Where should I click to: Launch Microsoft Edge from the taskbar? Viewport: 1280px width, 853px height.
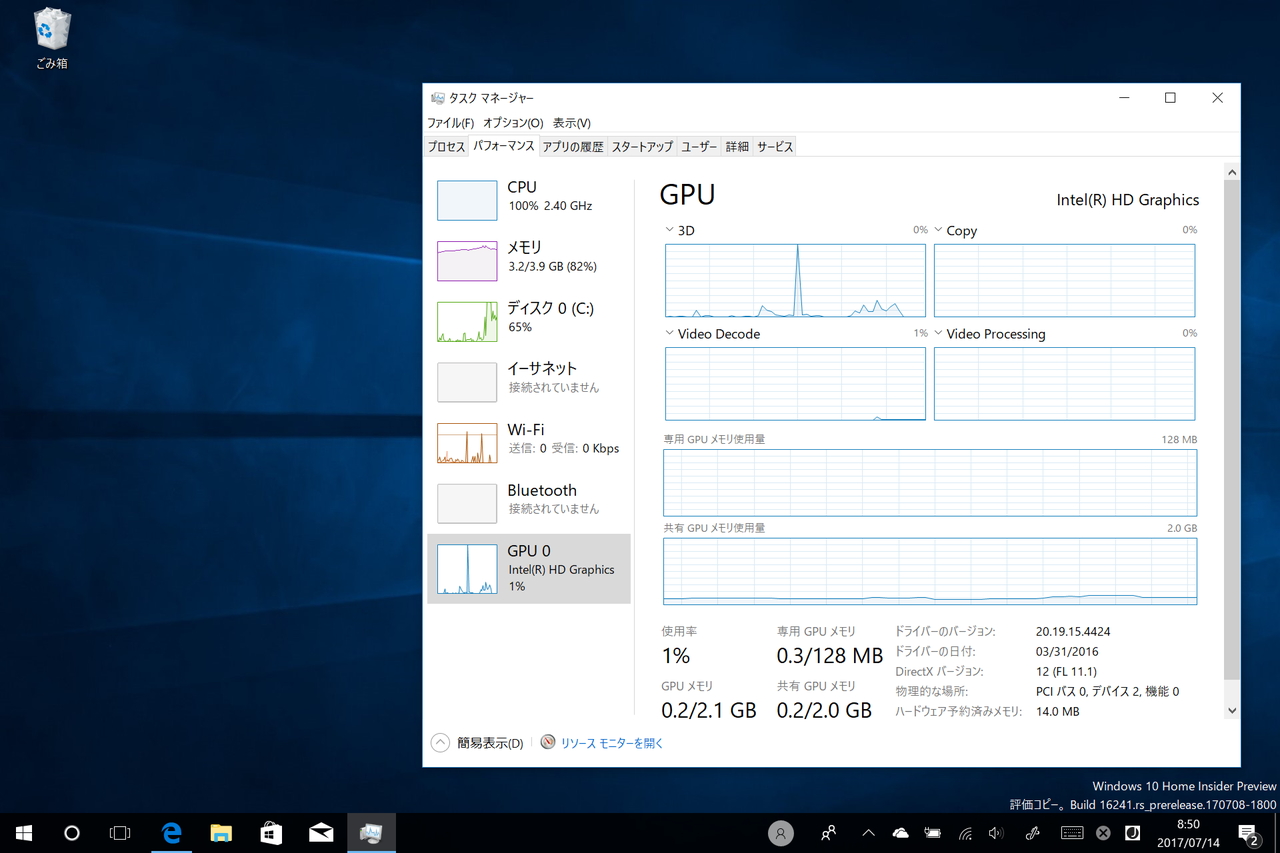point(172,833)
